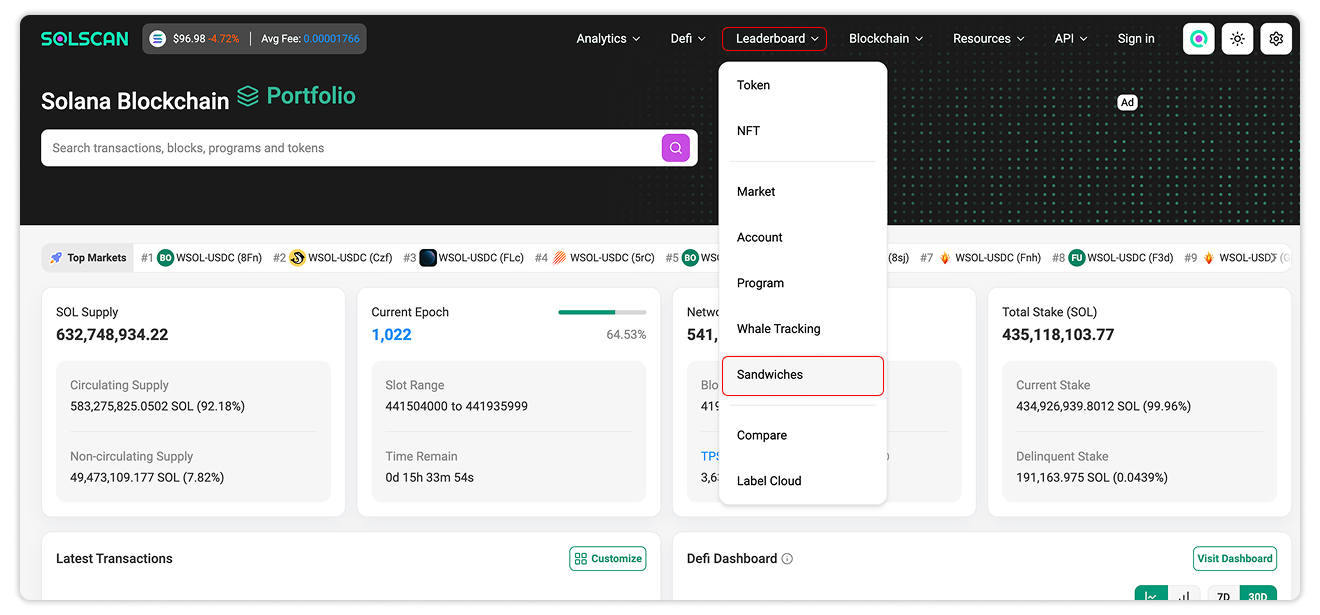The image size is (1320, 615).
Task: Choose Sandwiches in Leaderboard menu
Action: pos(803,375)
